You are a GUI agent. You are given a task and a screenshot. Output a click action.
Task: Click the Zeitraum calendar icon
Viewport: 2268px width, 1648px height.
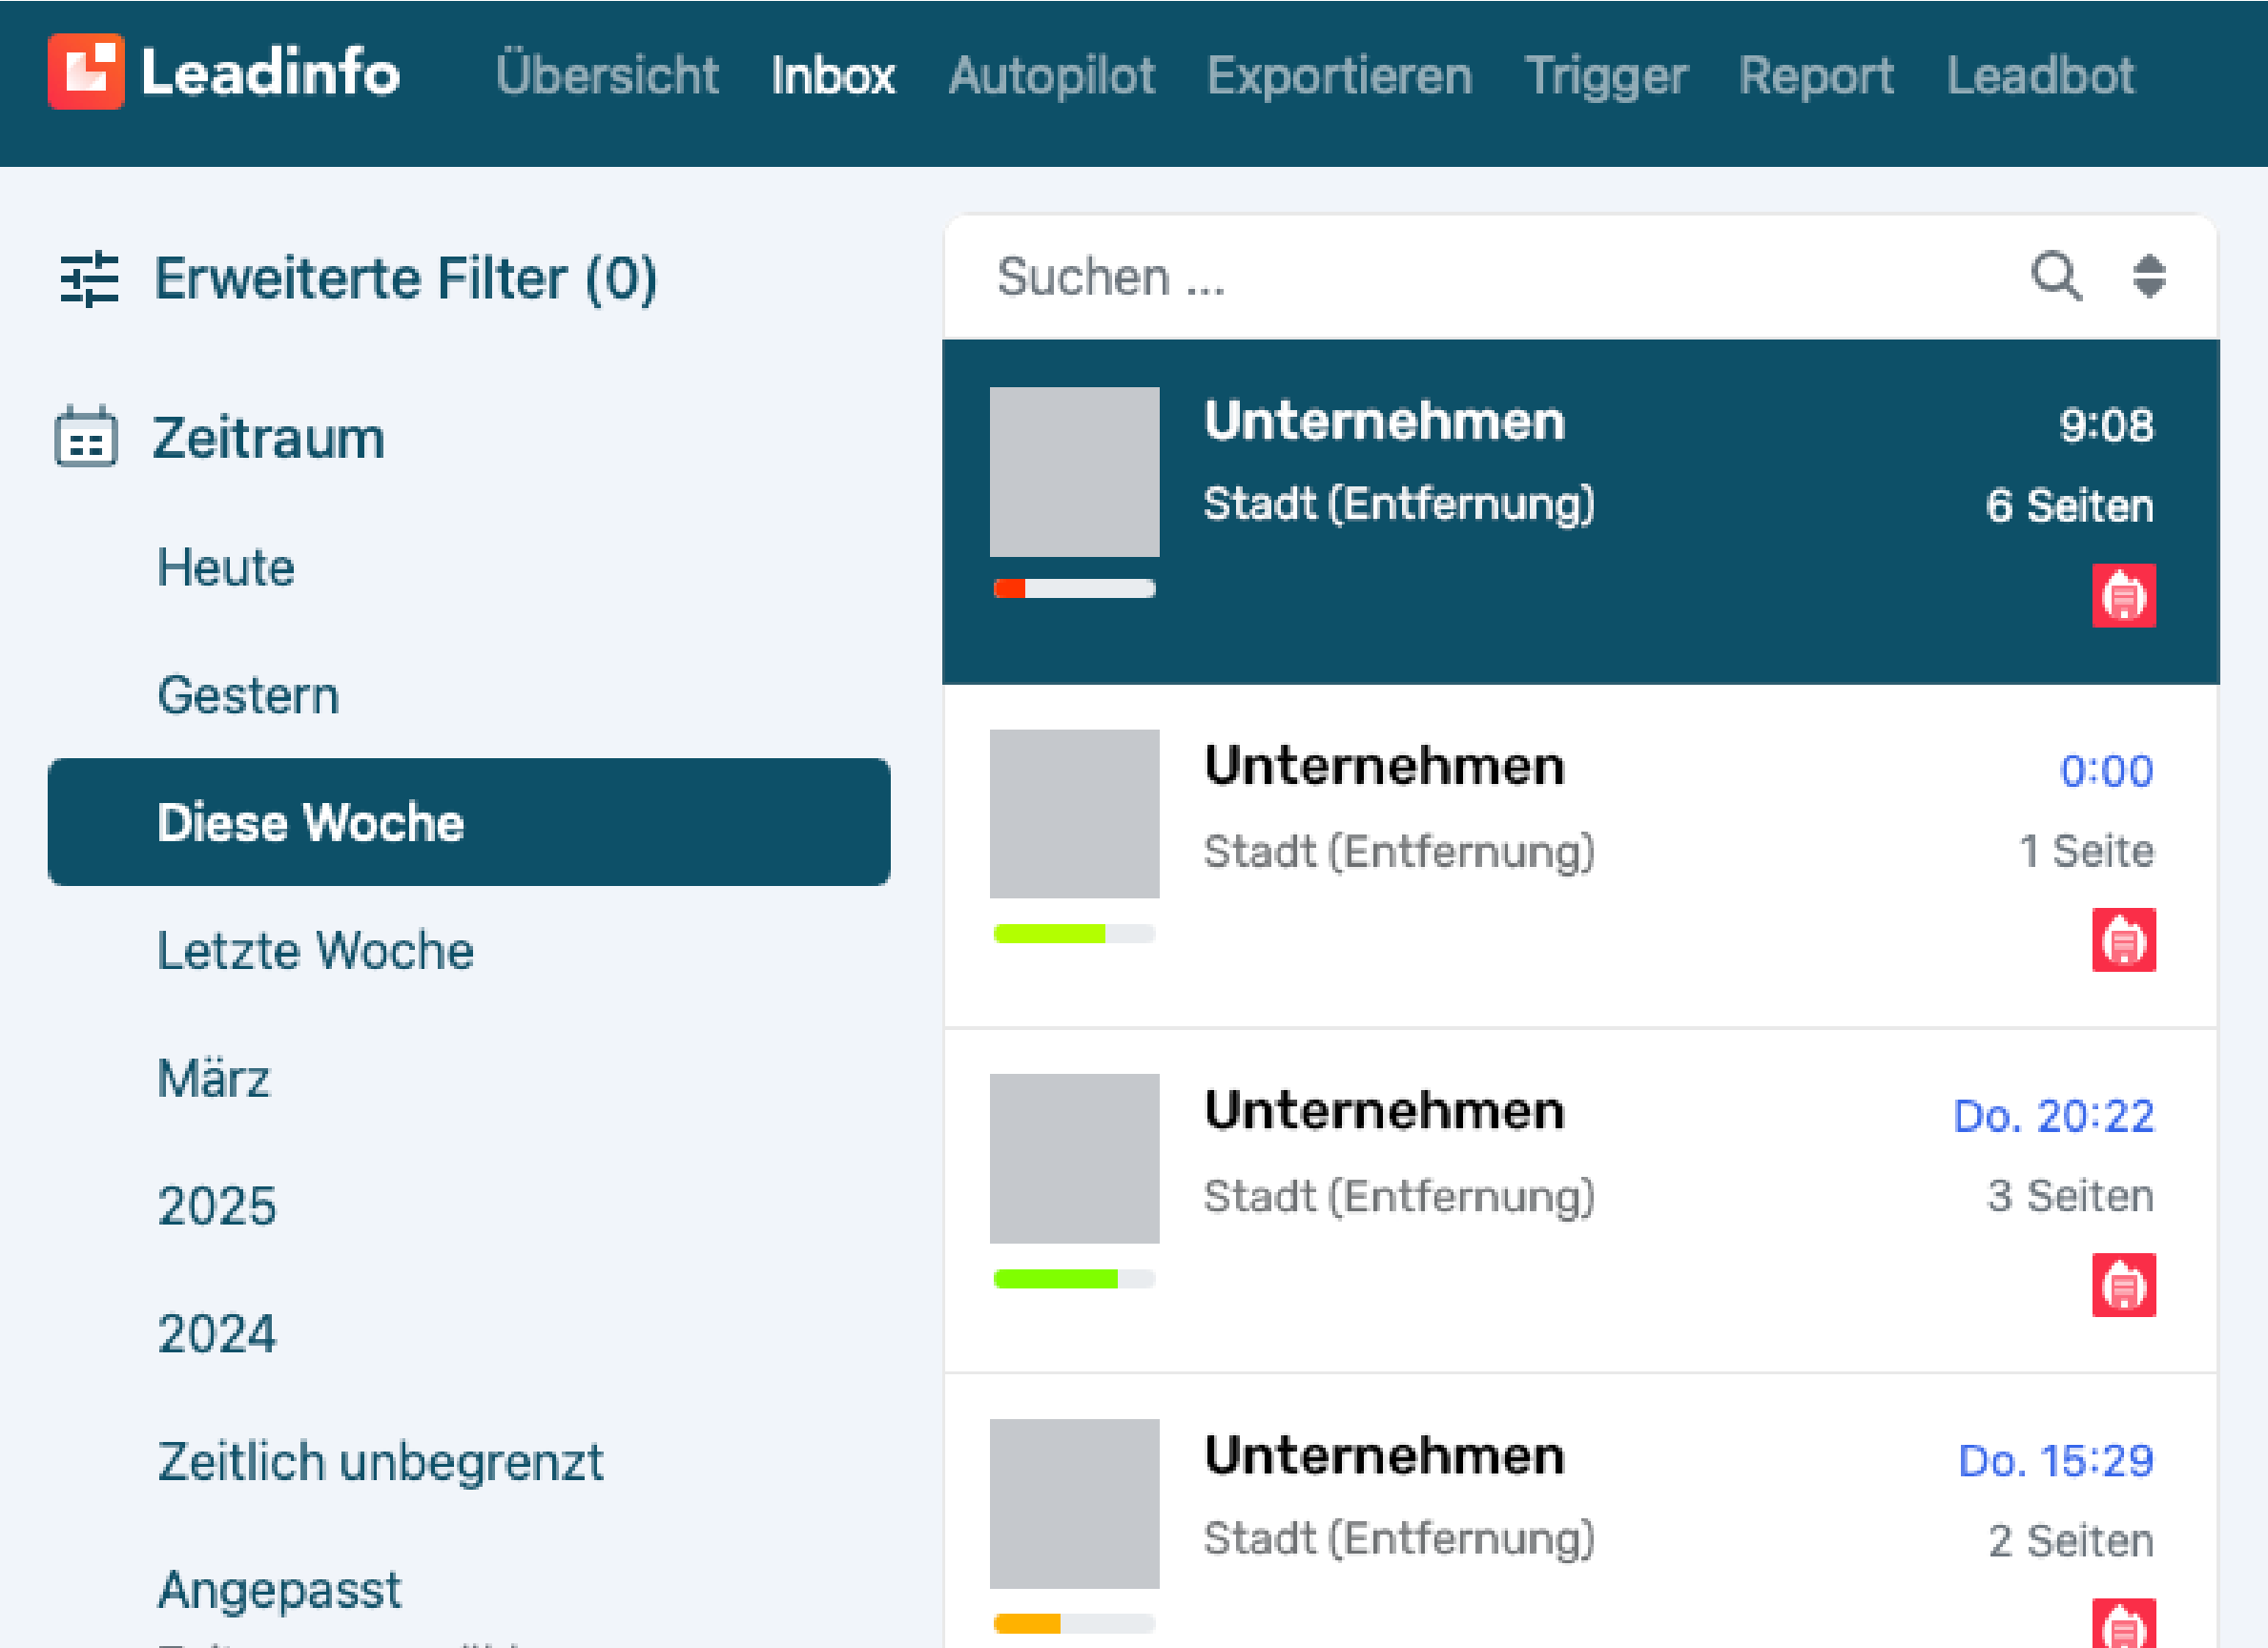coord(86,437)
